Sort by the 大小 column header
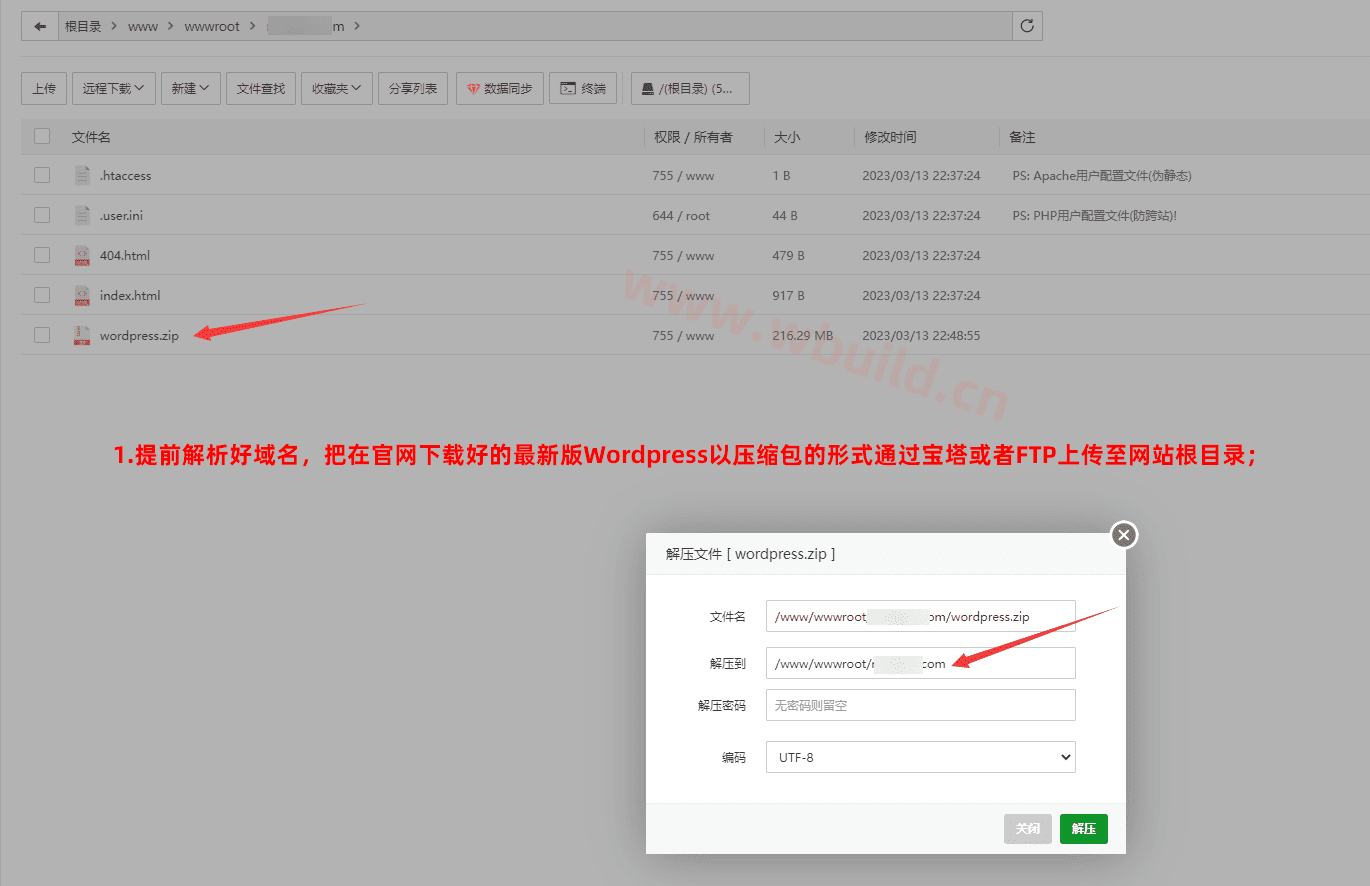Viewport: 1370px width, 886px height. [787, 137]
